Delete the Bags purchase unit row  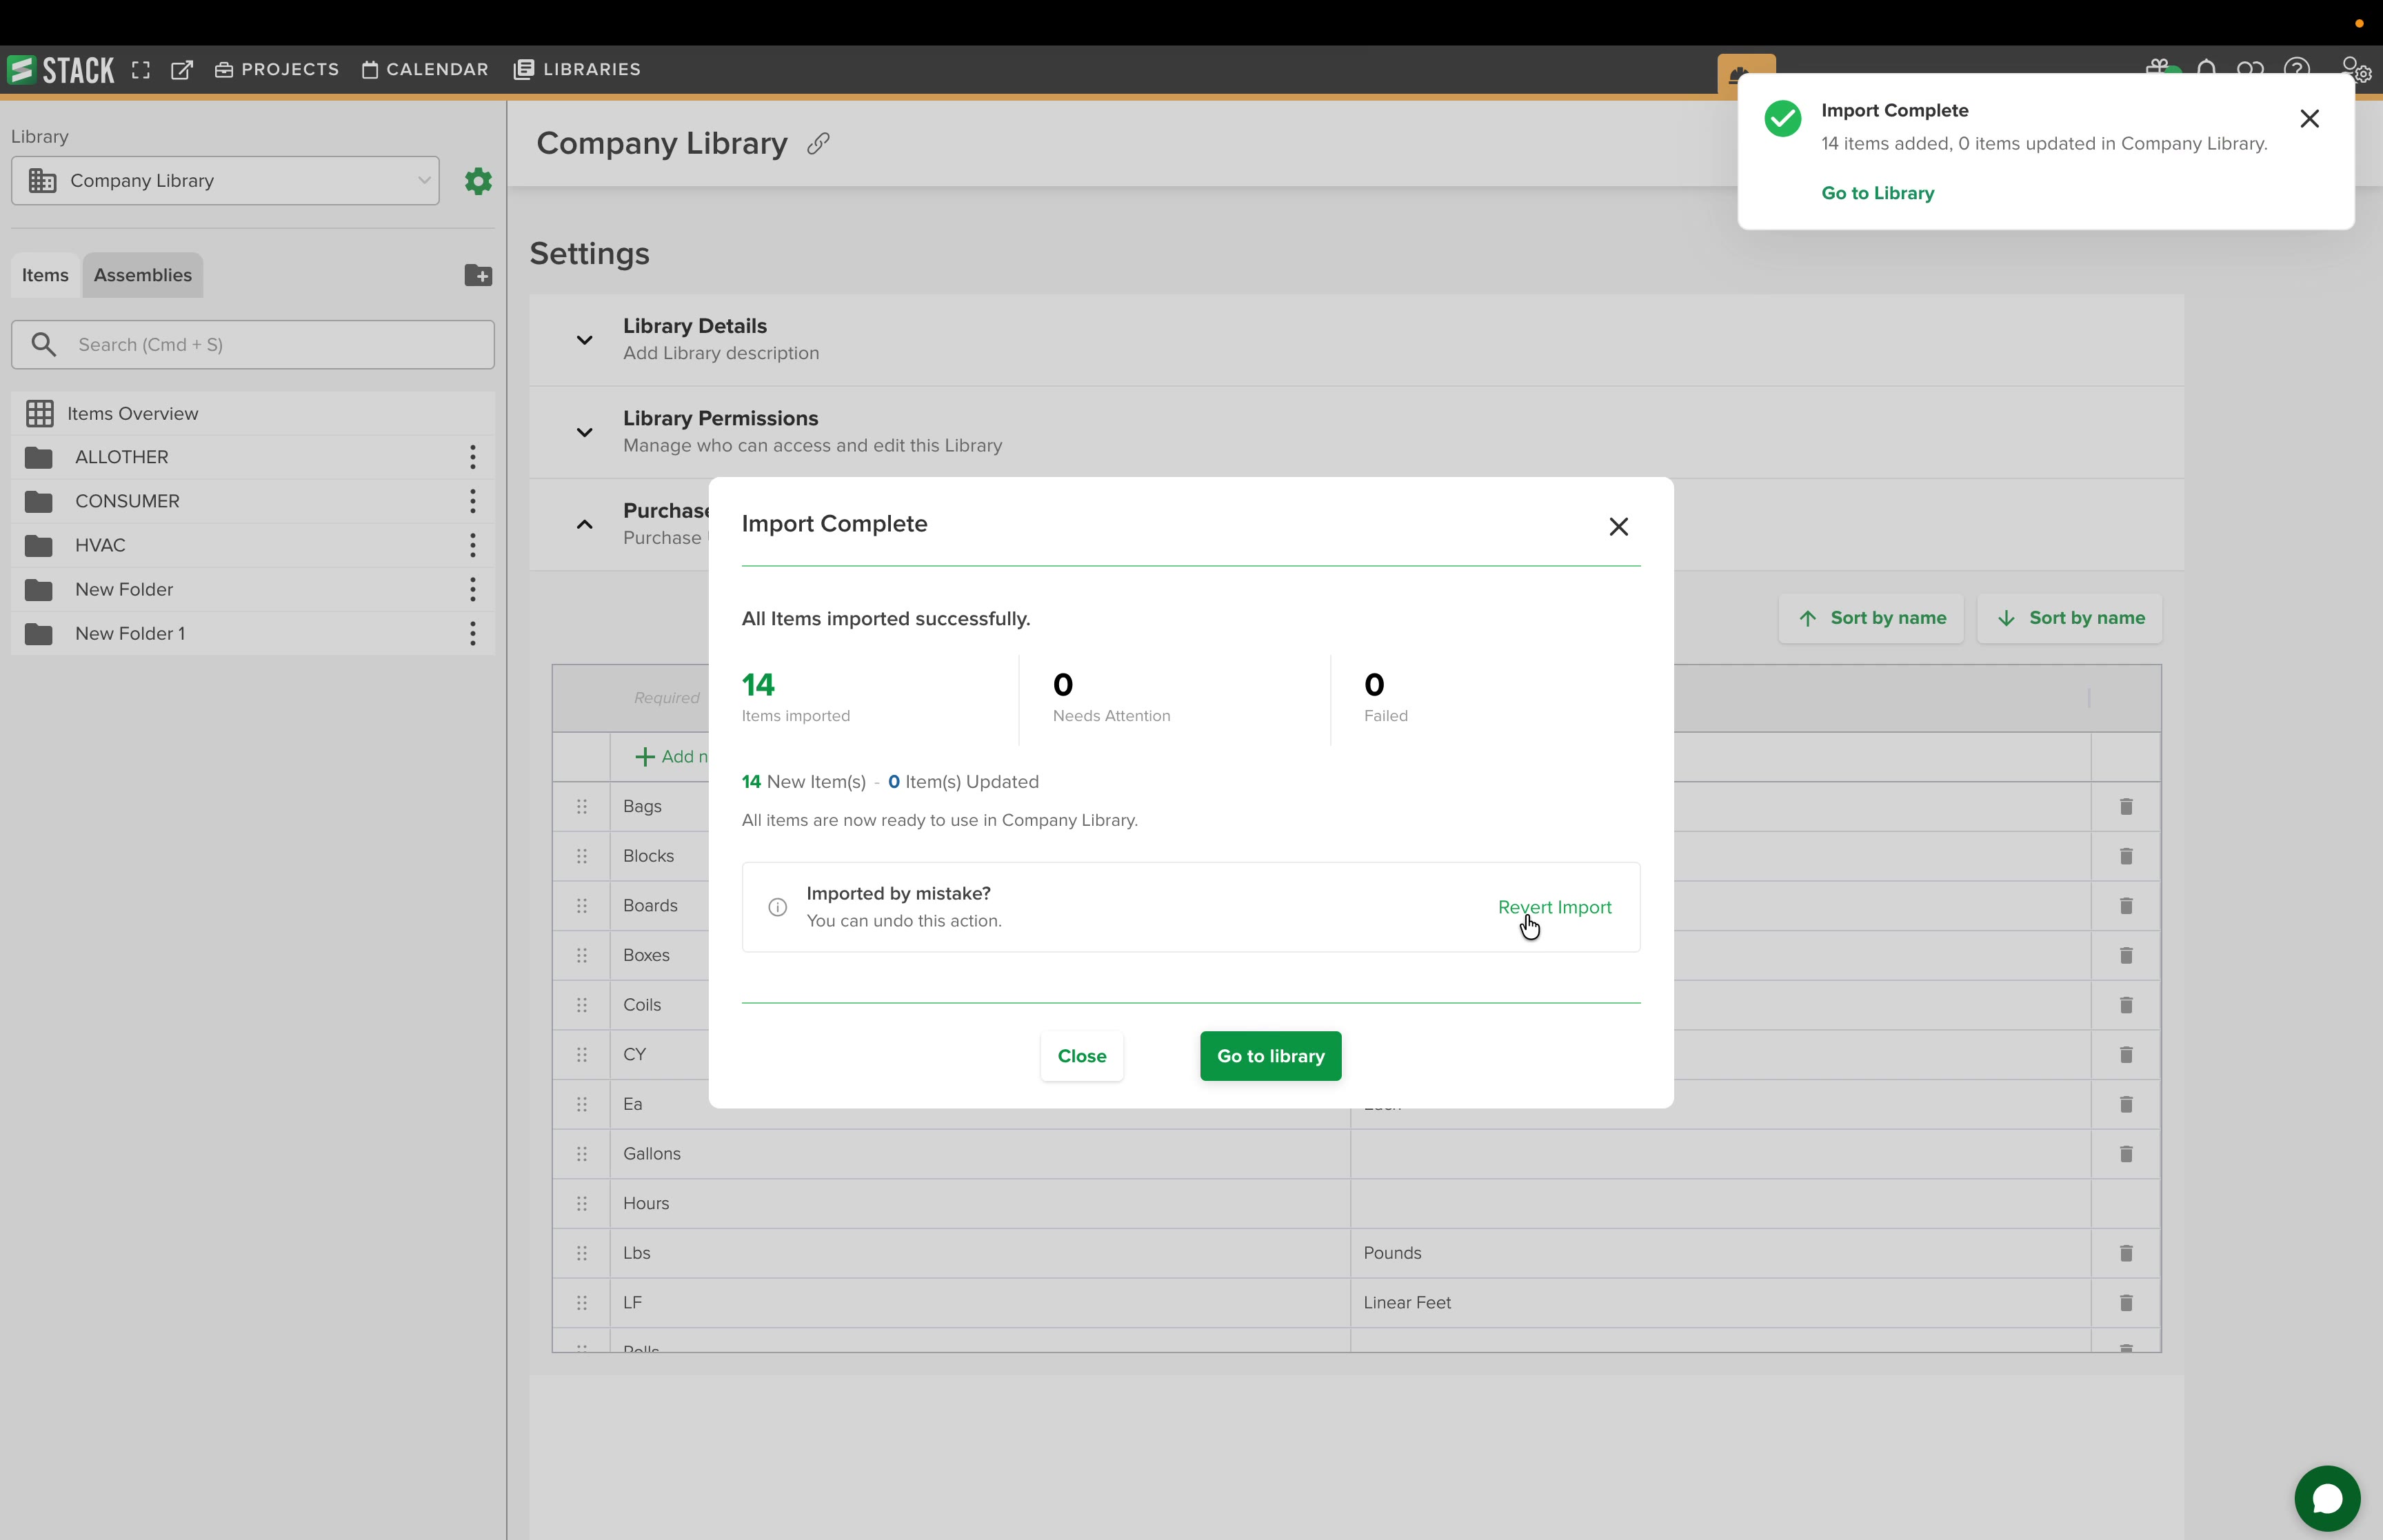click(2126, 806)
